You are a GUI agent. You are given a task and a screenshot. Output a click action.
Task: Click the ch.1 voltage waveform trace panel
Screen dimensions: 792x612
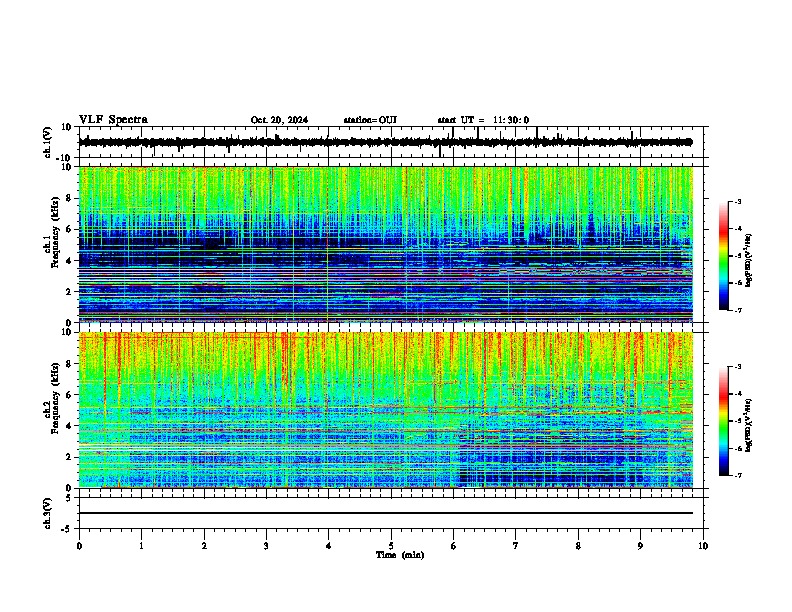(393, 142)
